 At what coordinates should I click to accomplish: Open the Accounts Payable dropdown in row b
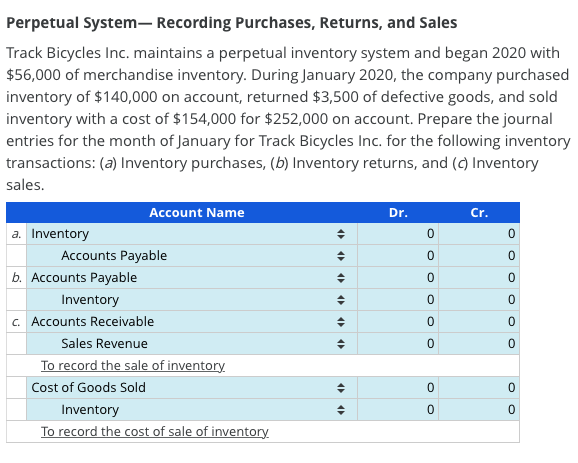(x=192, y=278)
